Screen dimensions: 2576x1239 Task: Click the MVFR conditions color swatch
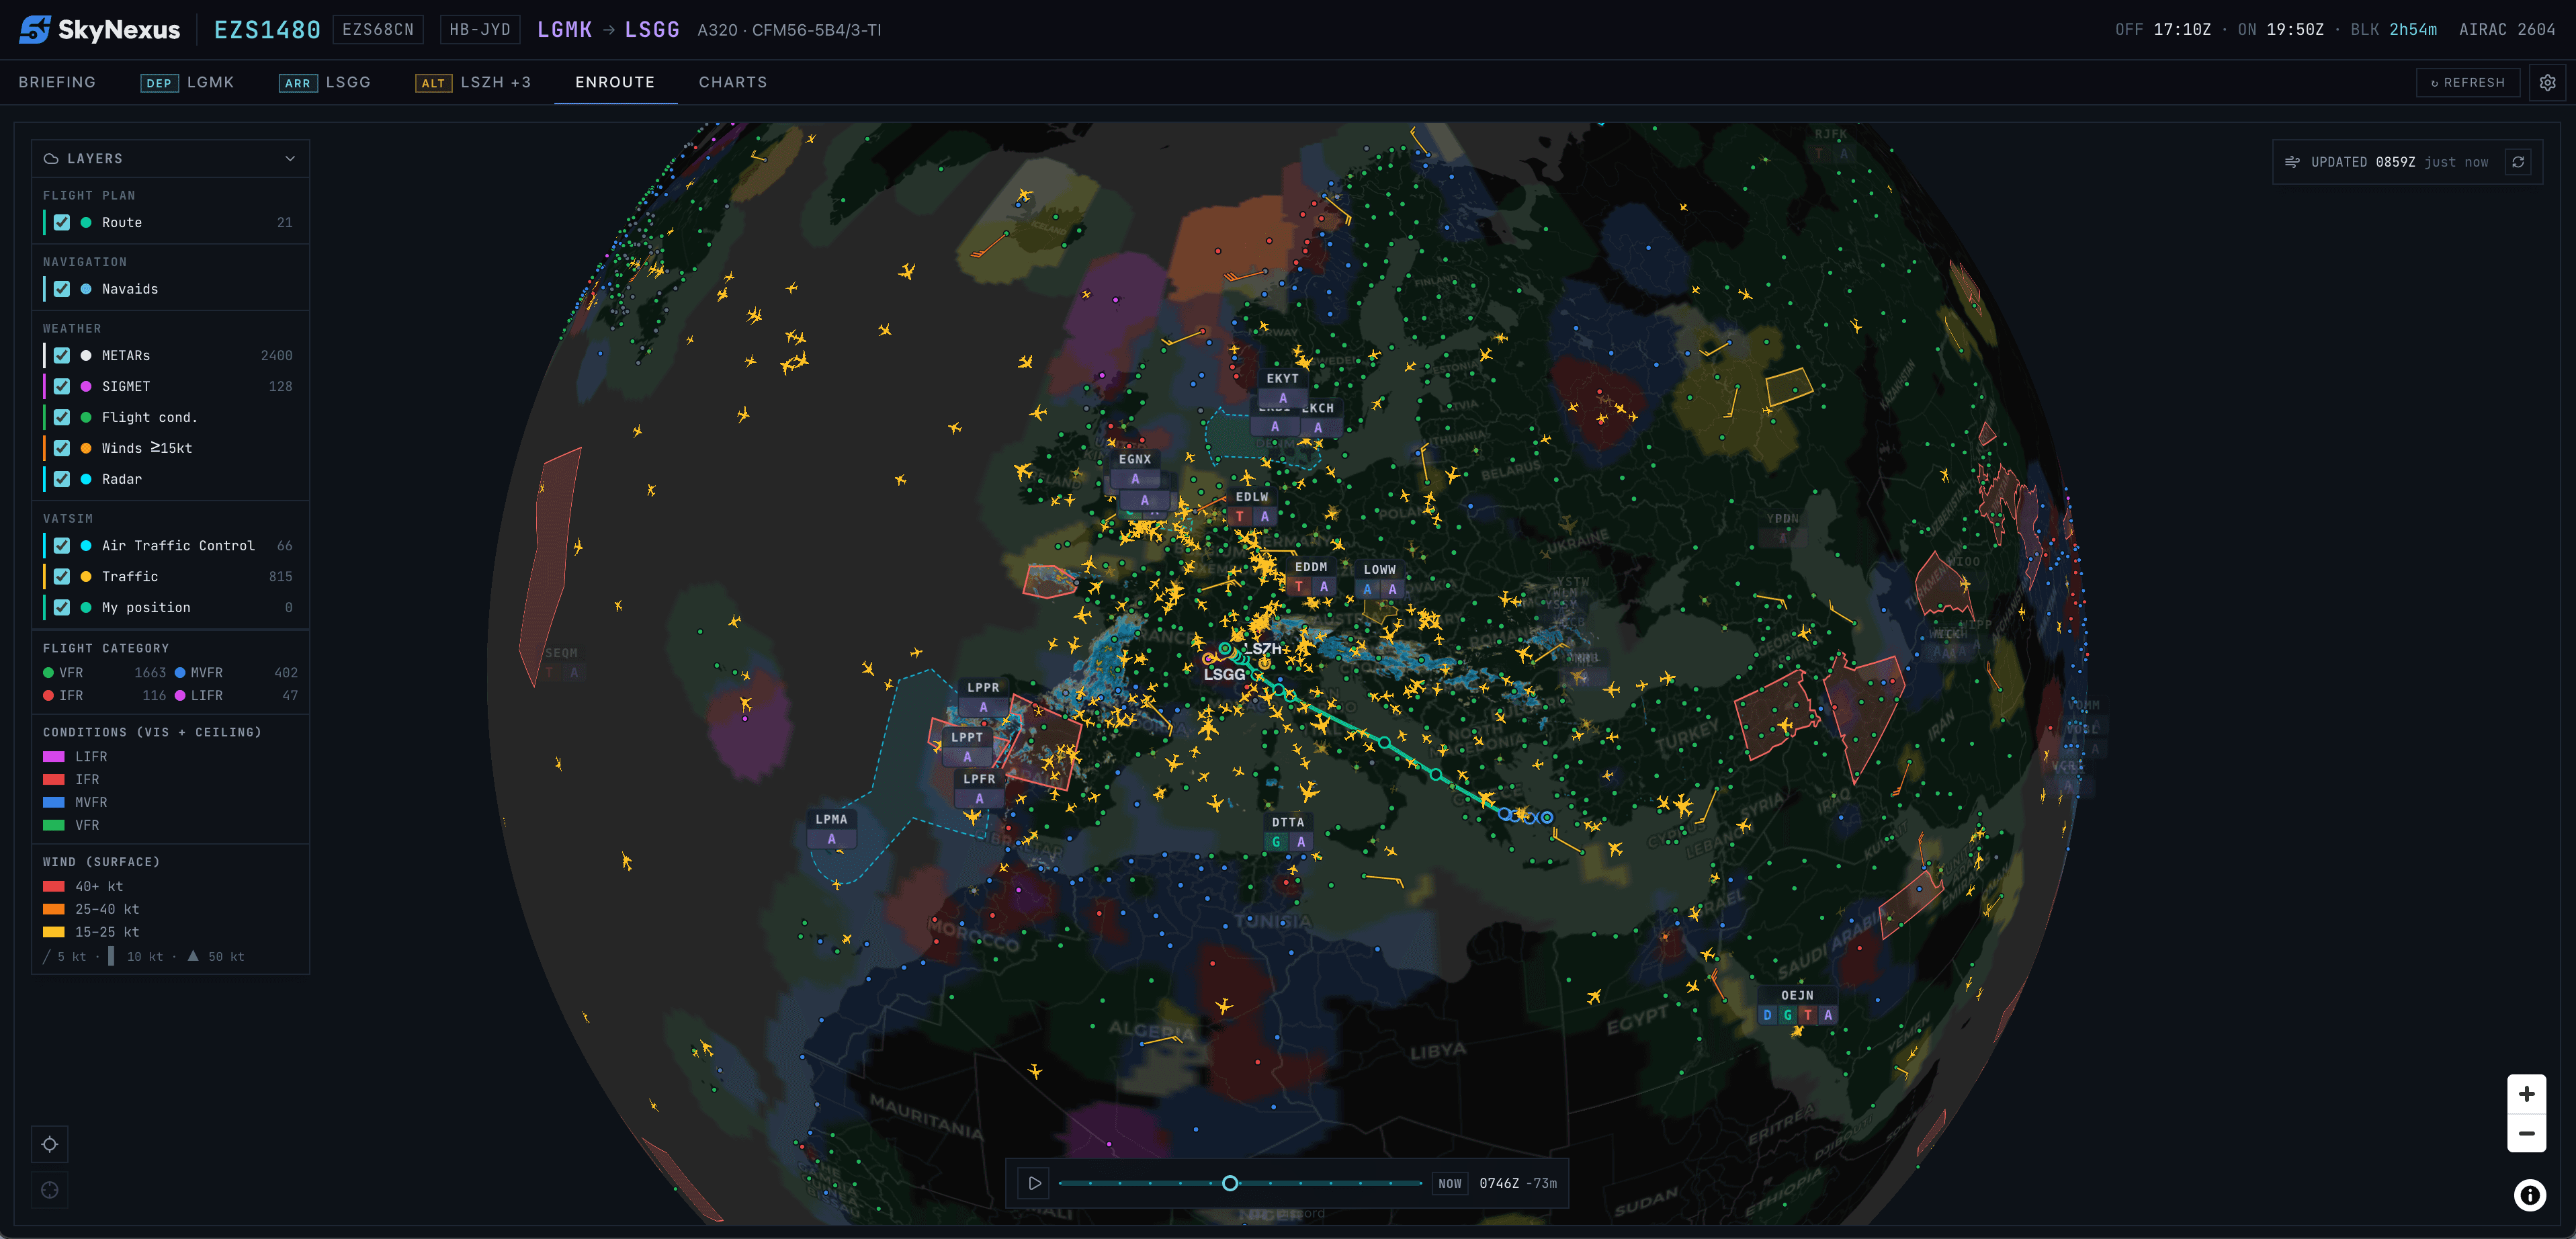tap(54, 803)
